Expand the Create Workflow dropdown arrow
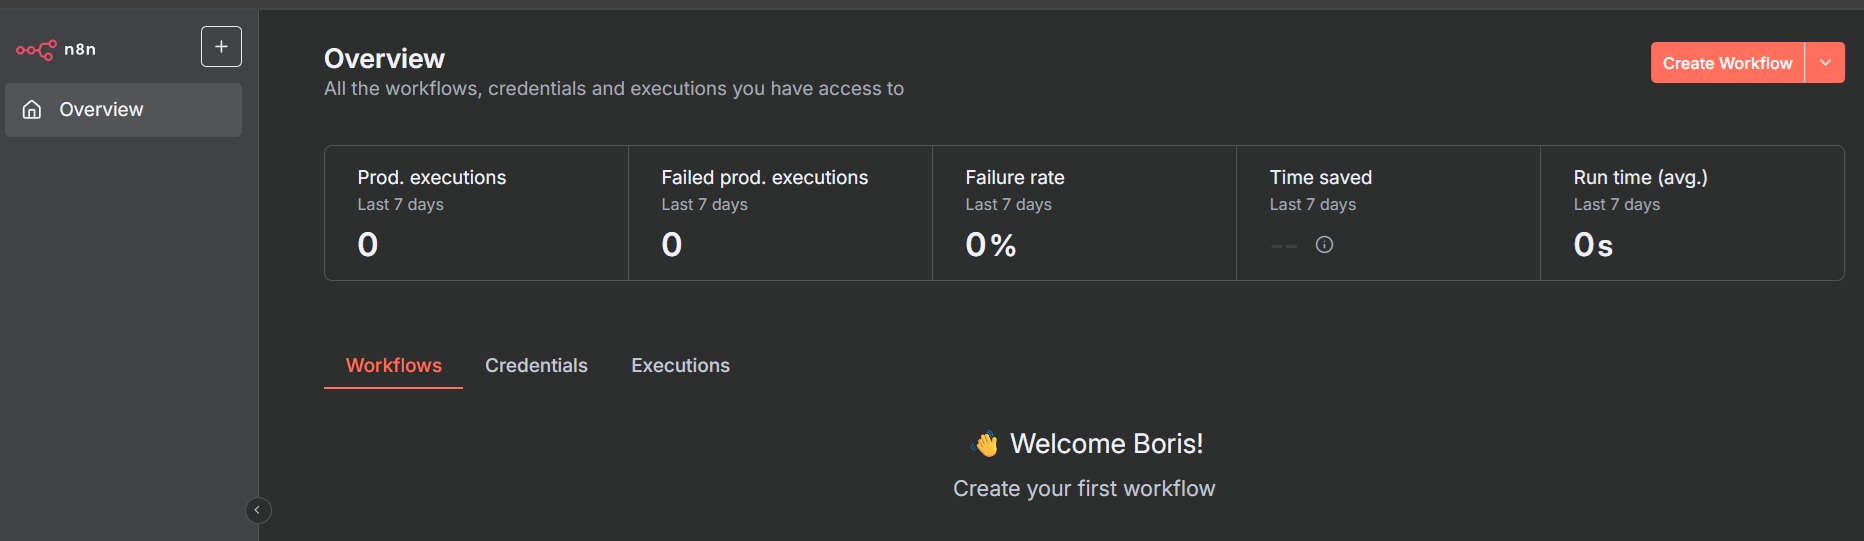 pyautogui.click(x=1825, y=63)
